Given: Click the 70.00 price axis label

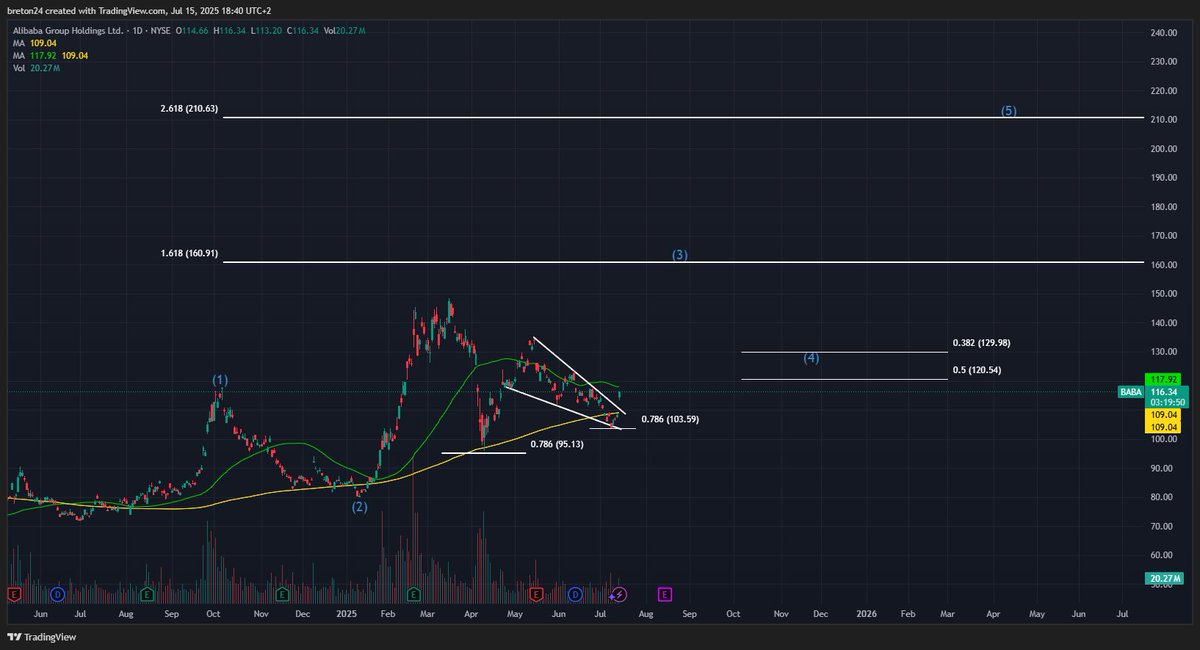Looking at the screenshot, I should (x=1164, y=526).
